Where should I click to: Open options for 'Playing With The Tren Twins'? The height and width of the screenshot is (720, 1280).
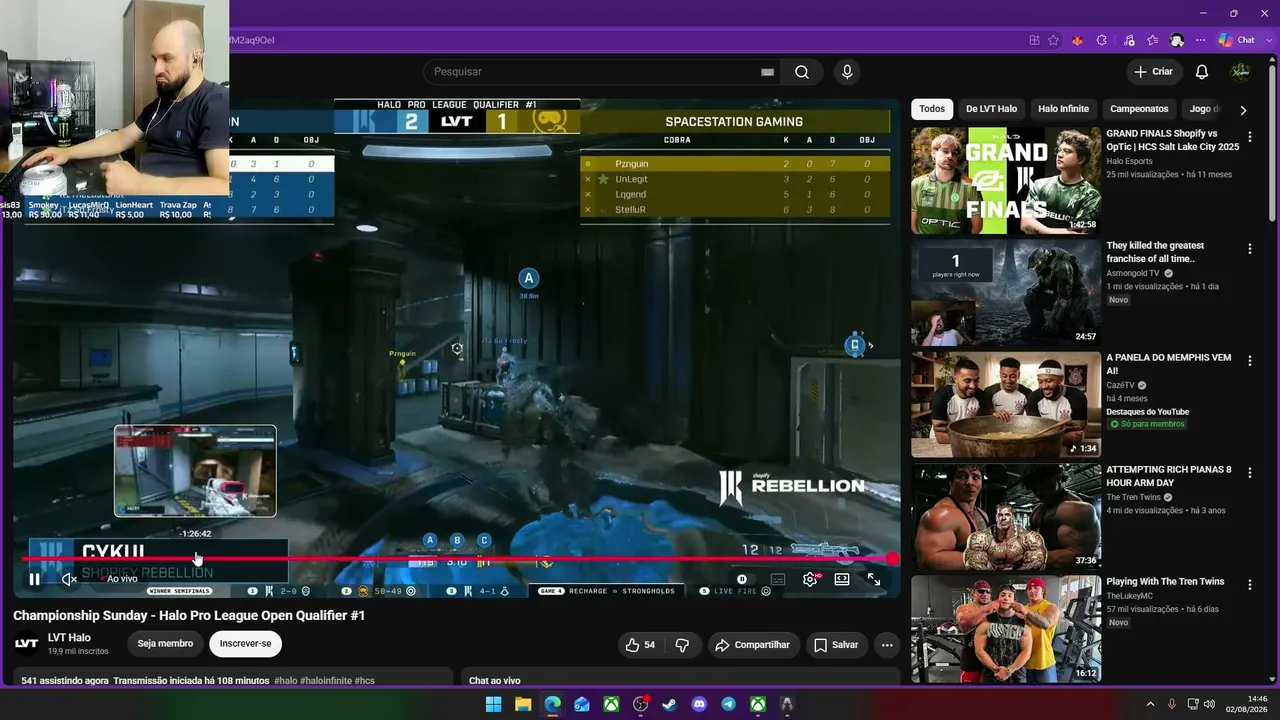click(x=1249, y=585)
